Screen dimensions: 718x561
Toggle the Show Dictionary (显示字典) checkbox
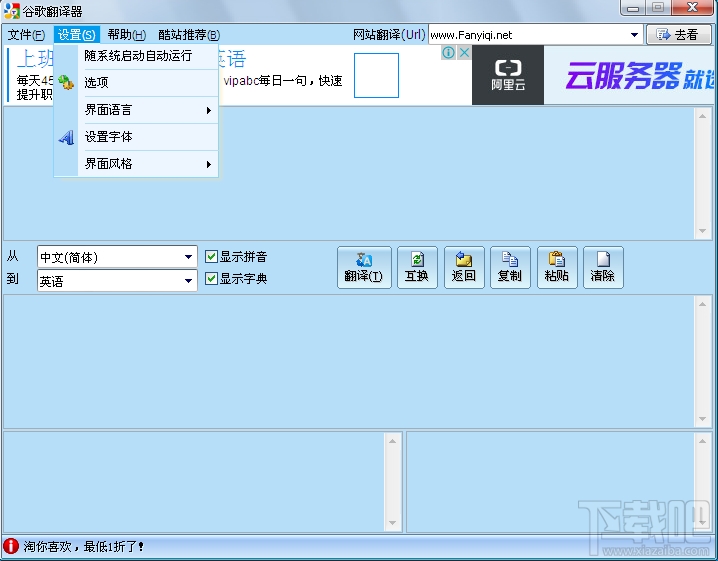(x=211, y=278)
